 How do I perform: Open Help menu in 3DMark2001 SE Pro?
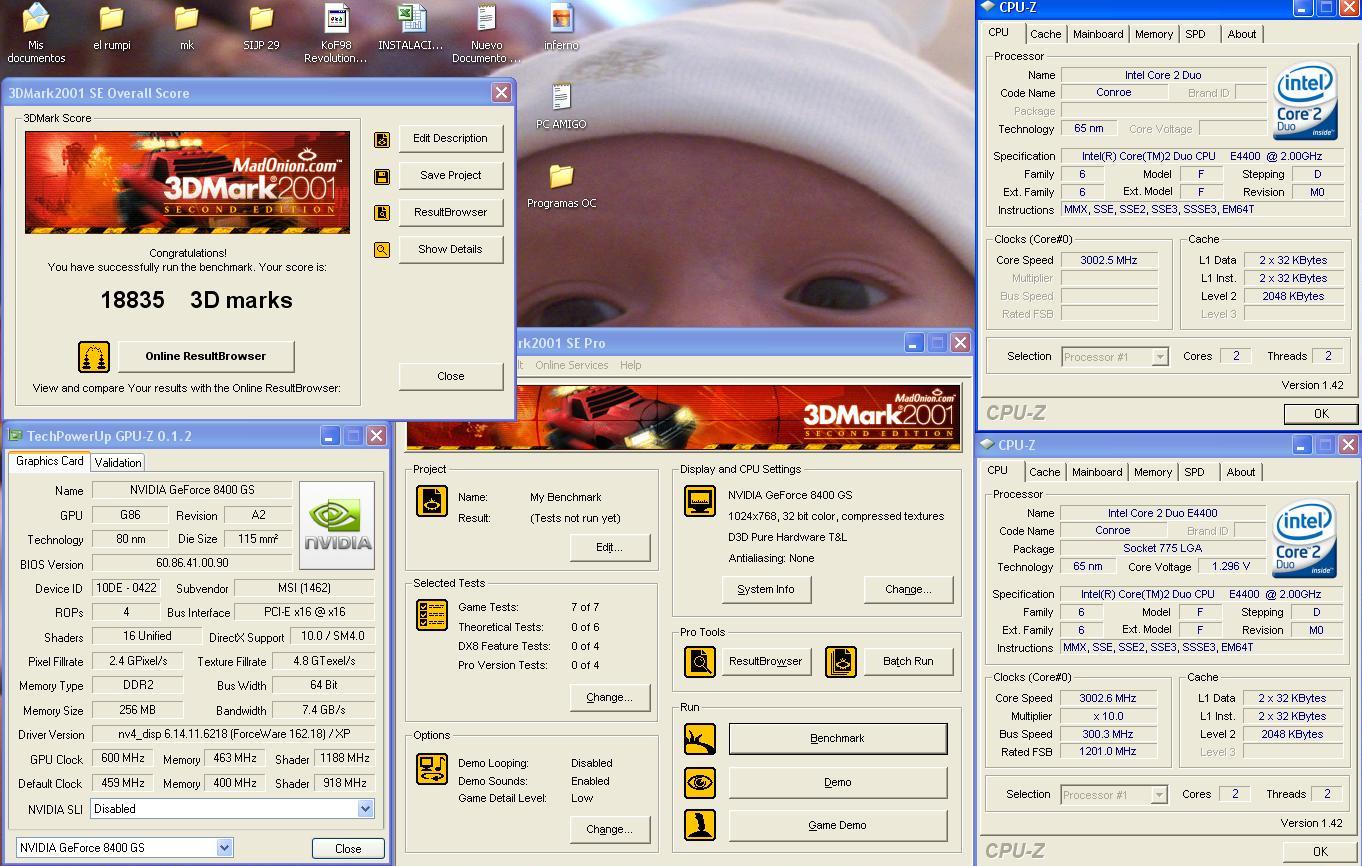click(630, 365)
